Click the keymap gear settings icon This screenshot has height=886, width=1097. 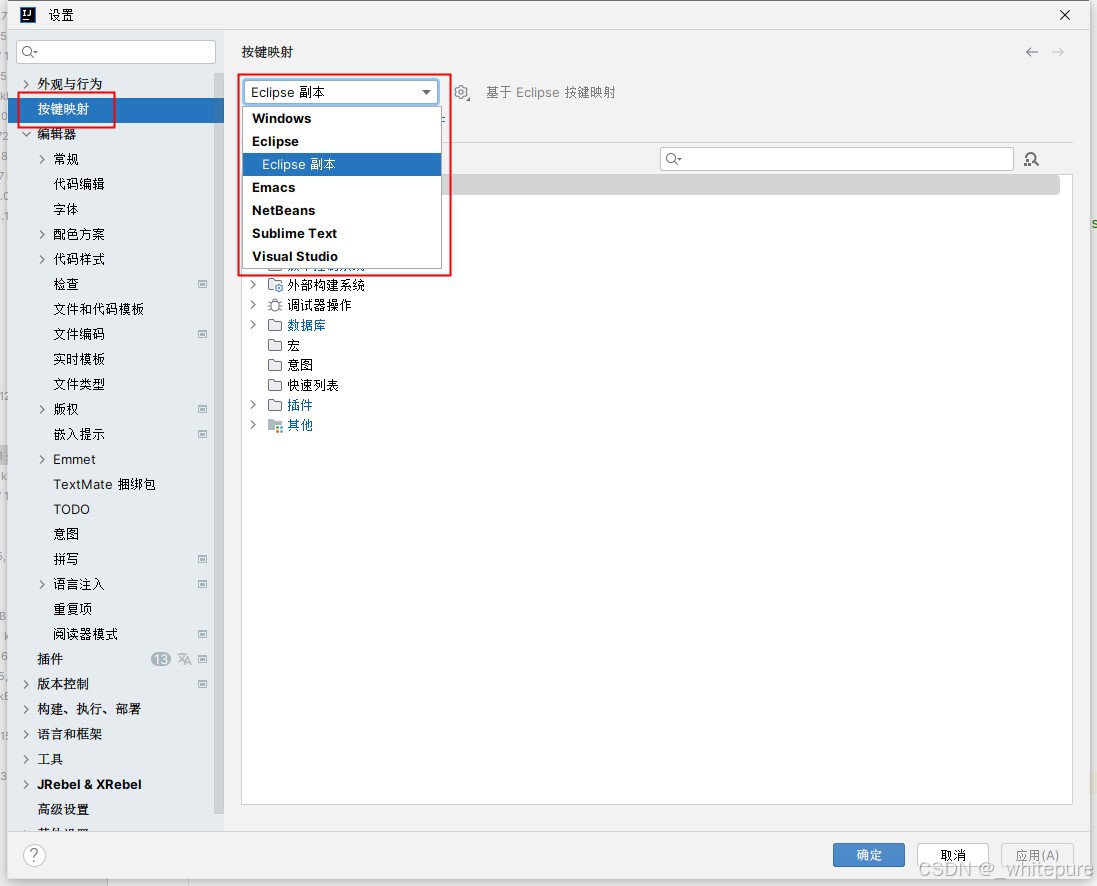pyautogui.click(x=461, y=92)
